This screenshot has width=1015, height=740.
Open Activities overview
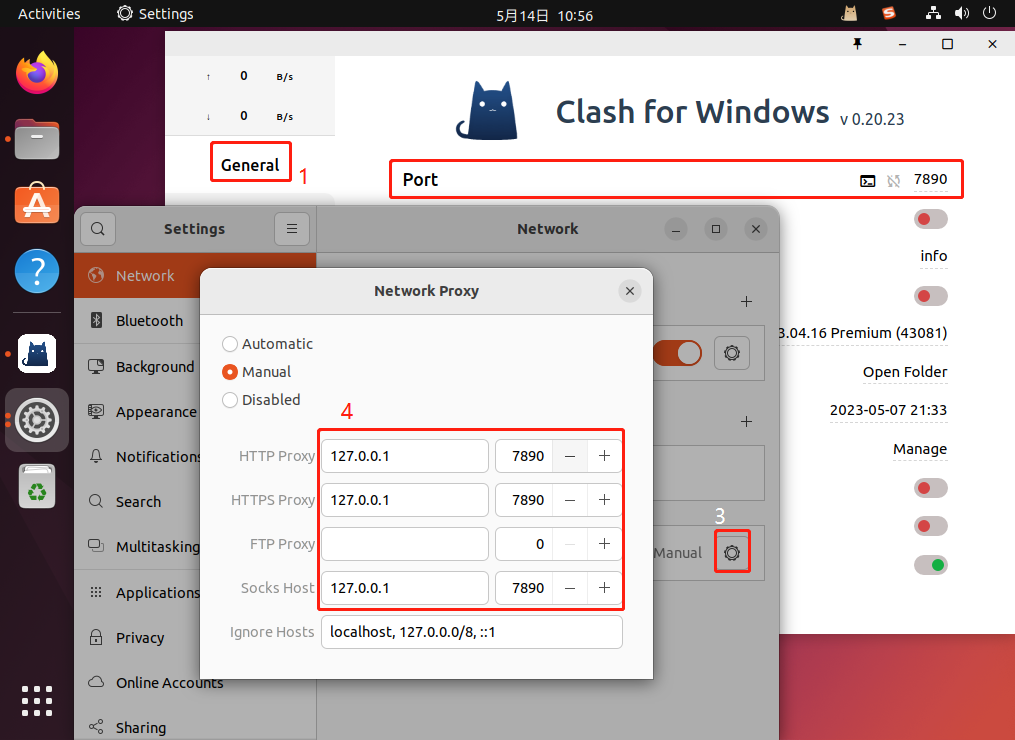(x=49, y=14)
